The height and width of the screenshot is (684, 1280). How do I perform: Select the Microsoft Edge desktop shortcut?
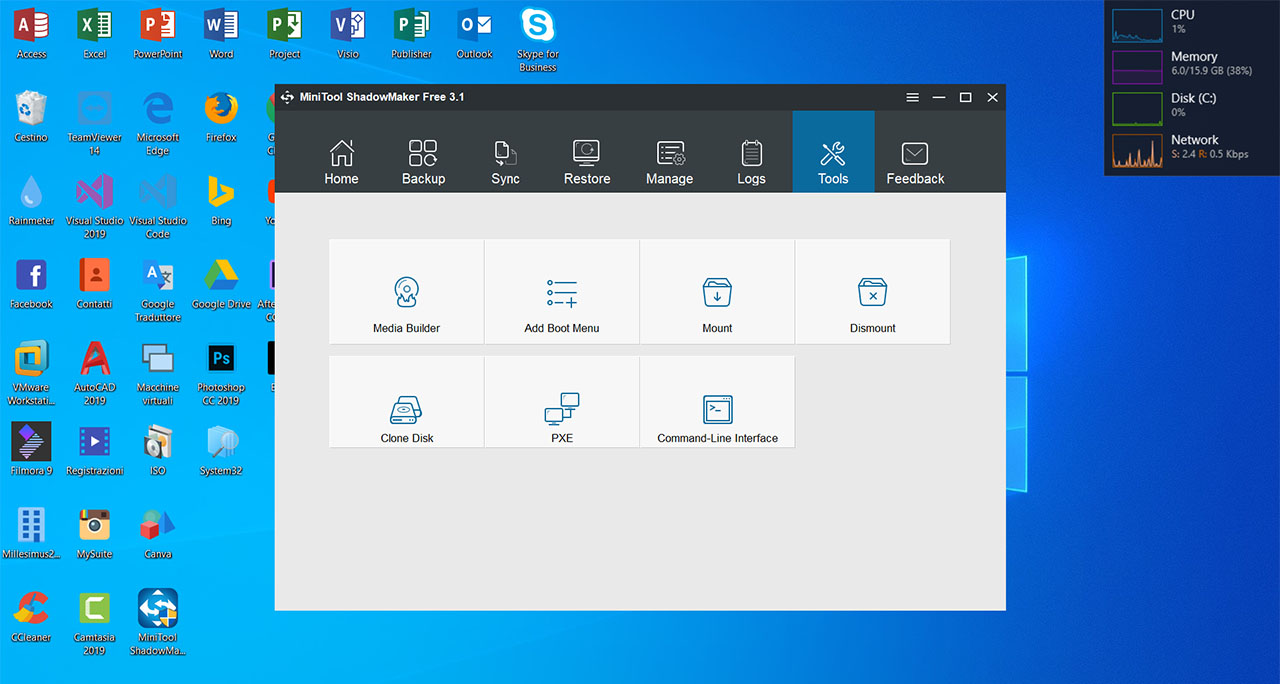(x=158, y=123)
